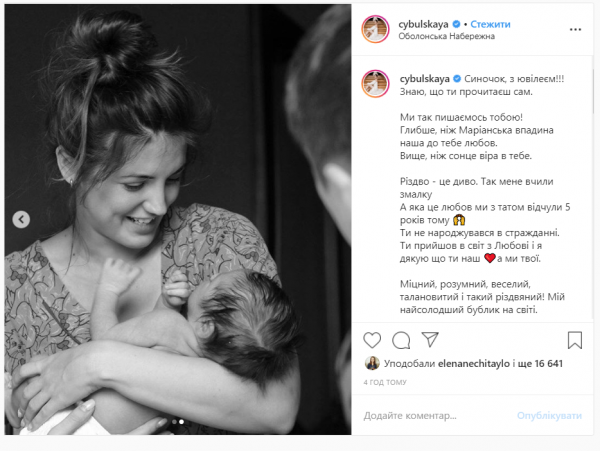Open three-dot more options menu

[575, 29]
